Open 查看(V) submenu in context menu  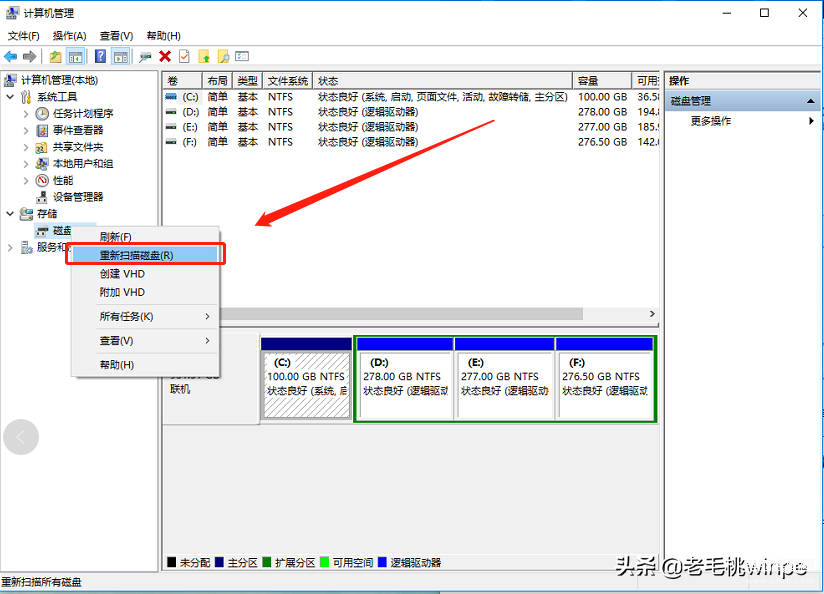[146, 341]
